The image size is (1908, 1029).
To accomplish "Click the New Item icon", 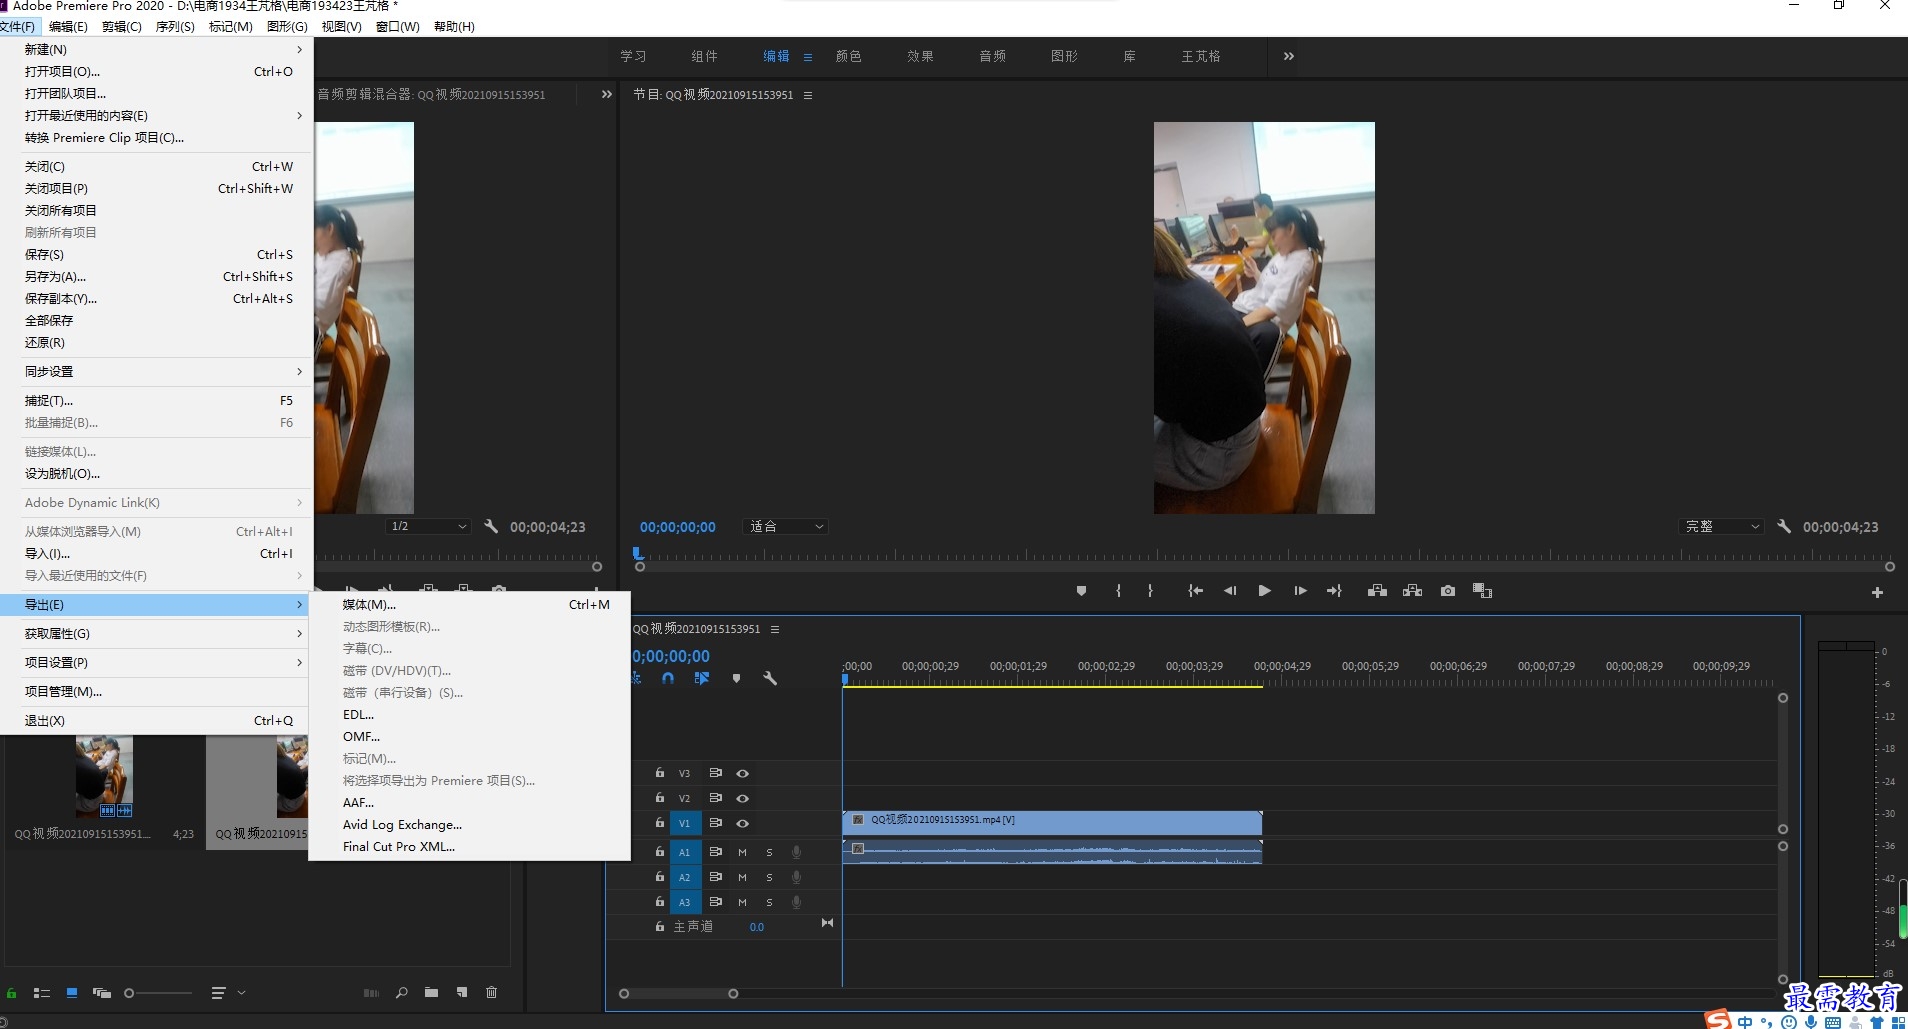I will pyautogui.click(x=461, y=993).
